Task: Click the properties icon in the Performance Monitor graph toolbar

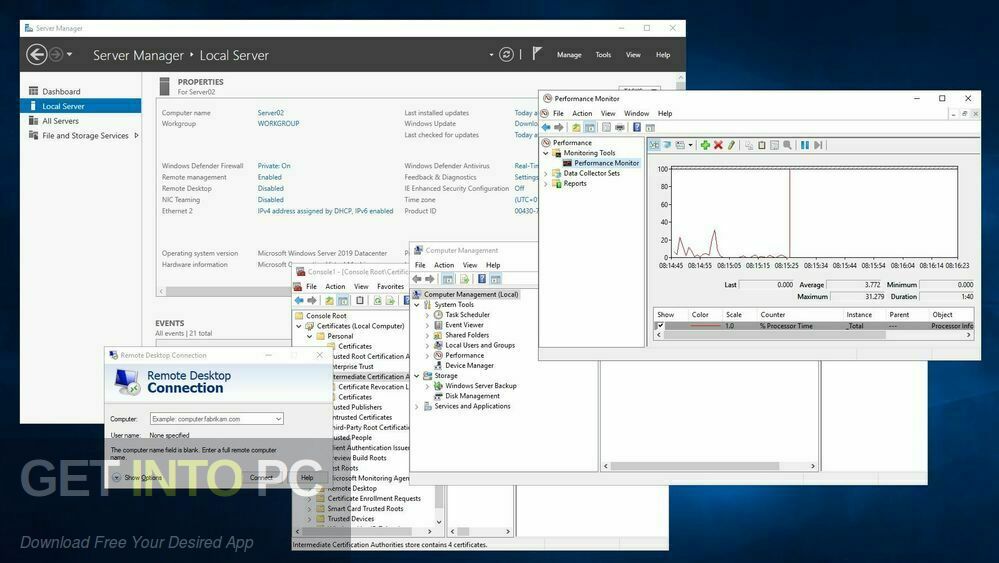Action: click(774, 145)
